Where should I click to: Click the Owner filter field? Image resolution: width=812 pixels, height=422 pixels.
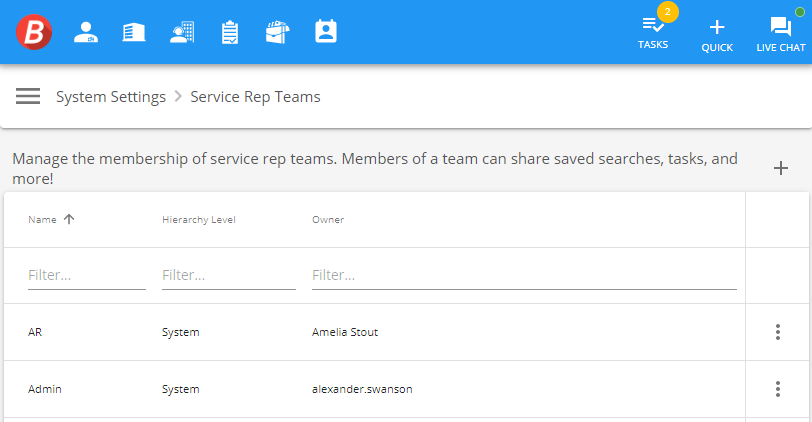[x=524, y=274]
